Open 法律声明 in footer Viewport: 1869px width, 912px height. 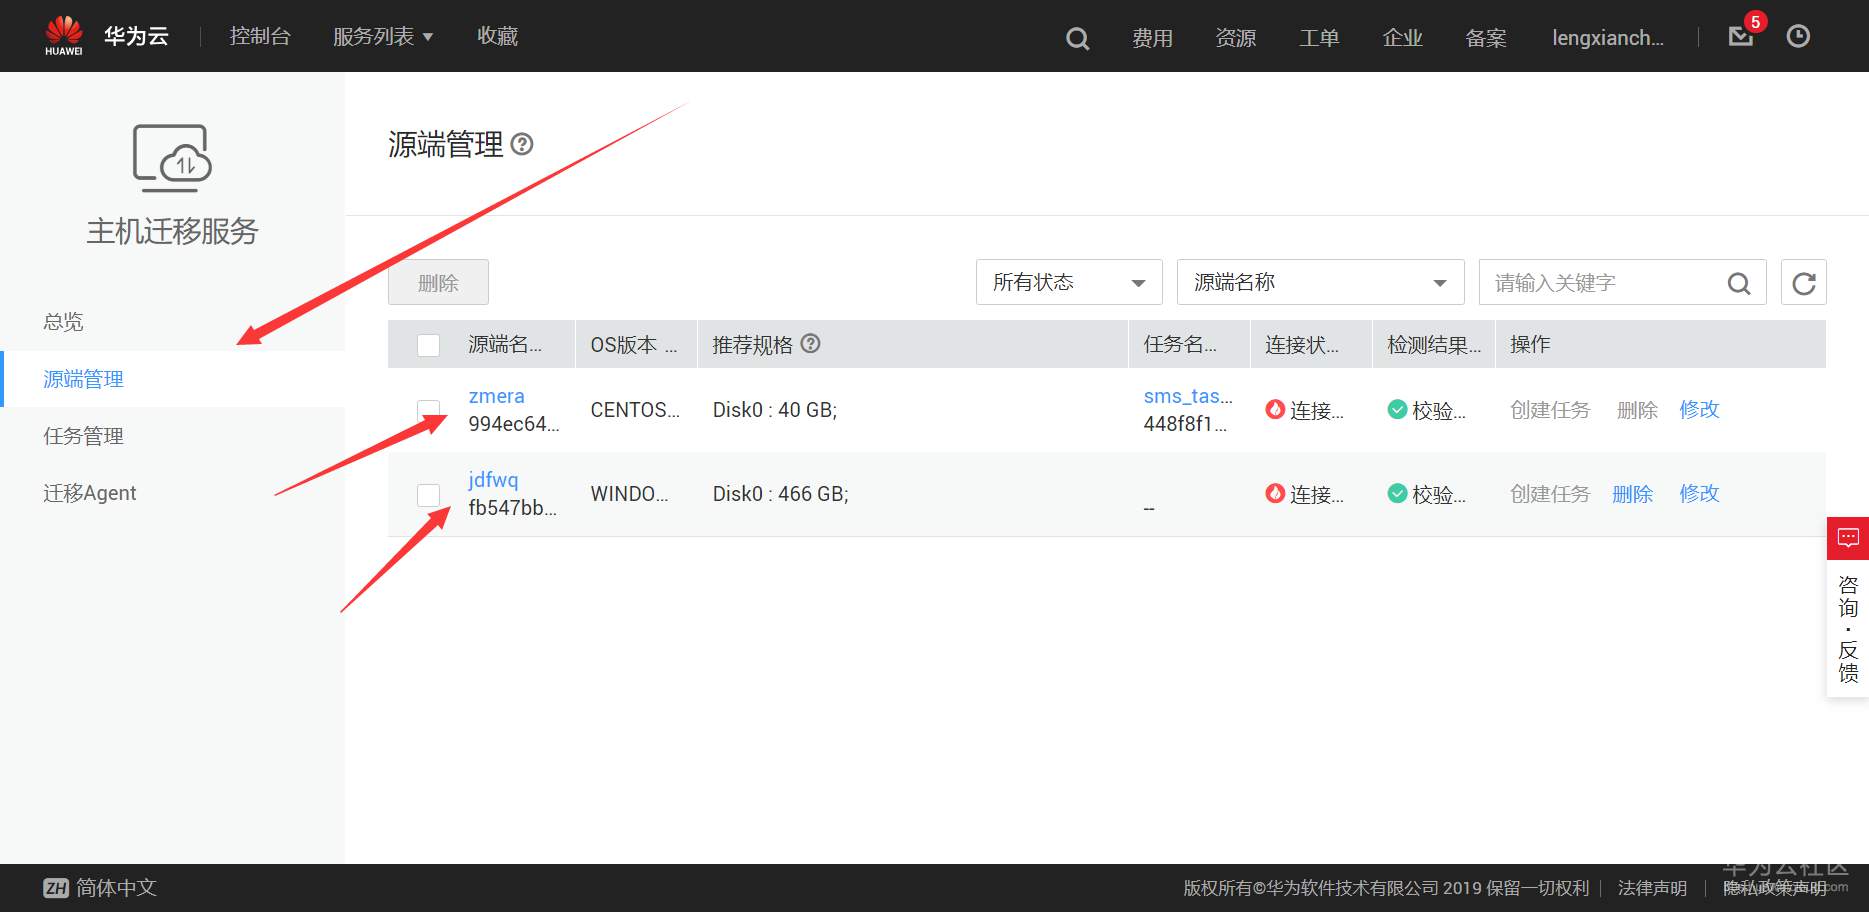click(1652, 888)
